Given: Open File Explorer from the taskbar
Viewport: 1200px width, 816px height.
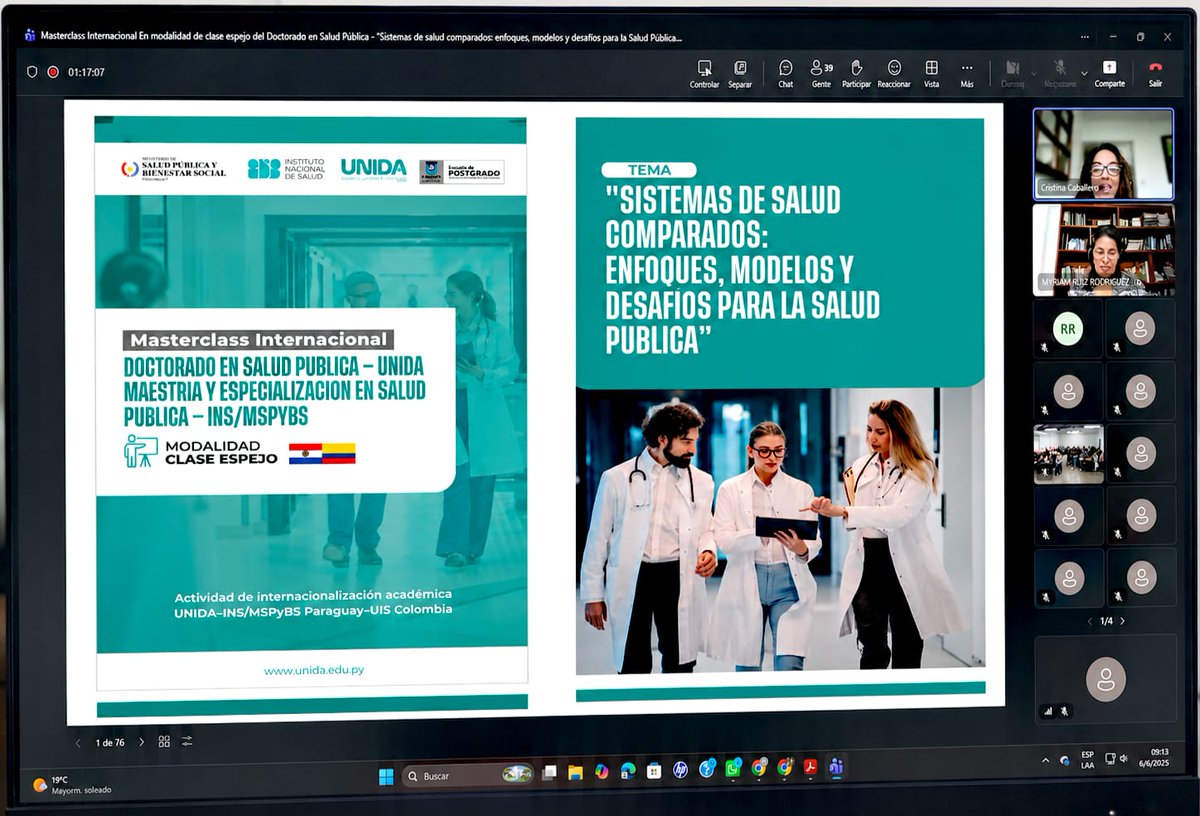Looking at the screenshot, I should click(x=575, y=773).
